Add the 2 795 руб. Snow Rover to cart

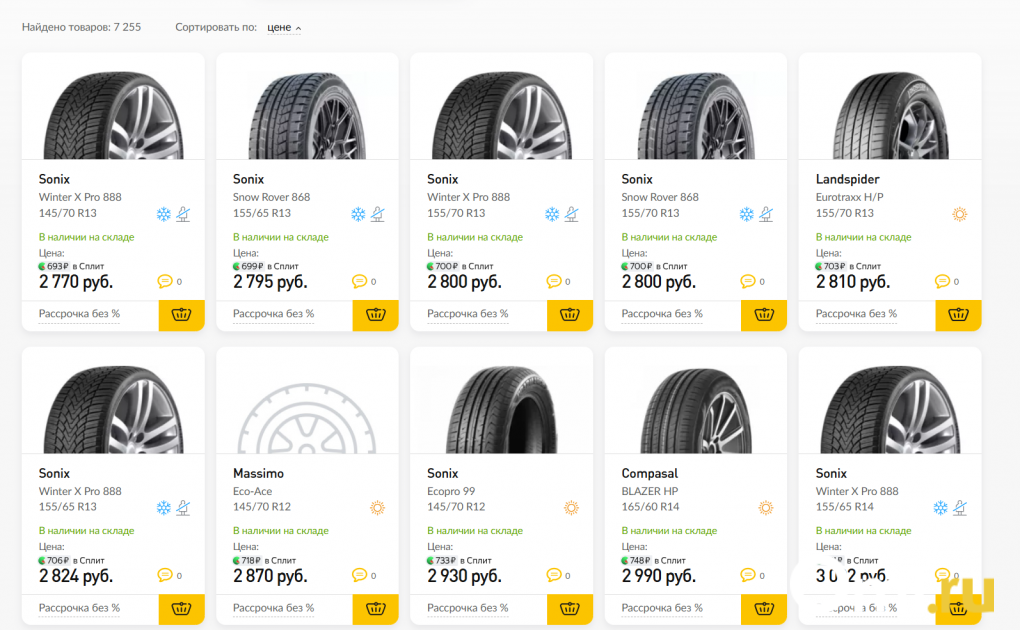(x=375, y=315)
